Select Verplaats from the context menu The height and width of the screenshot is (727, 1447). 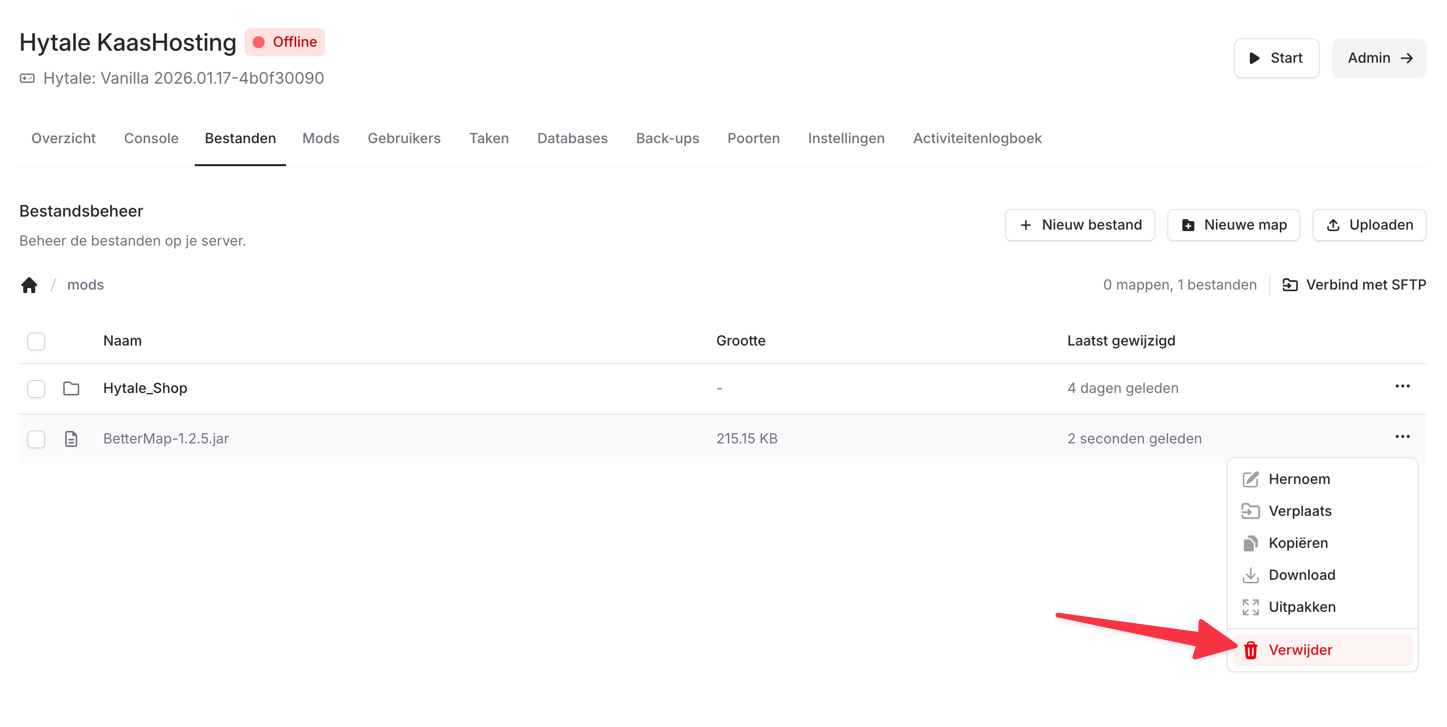tap(1299, 511)
